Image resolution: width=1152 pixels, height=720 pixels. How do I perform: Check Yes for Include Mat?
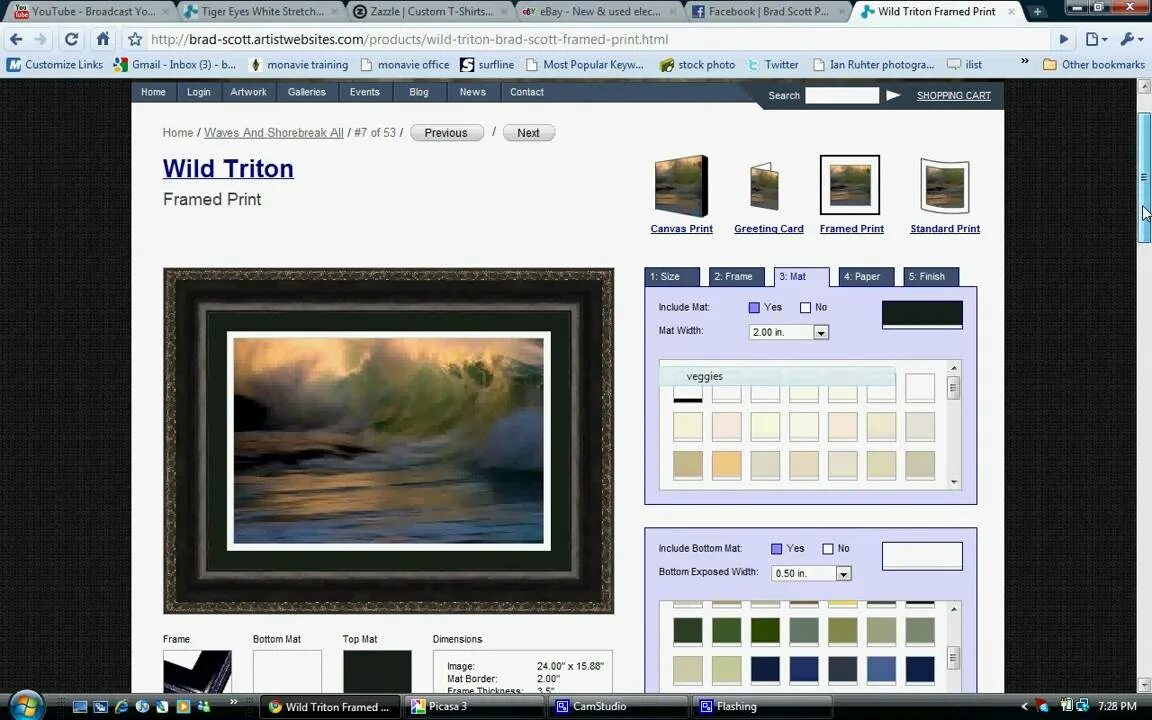(754, 308)
